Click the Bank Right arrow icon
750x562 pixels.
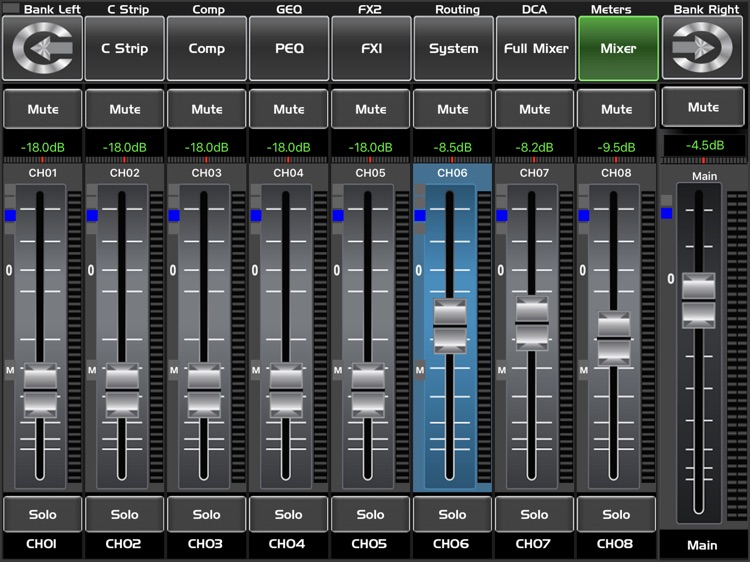704,48
